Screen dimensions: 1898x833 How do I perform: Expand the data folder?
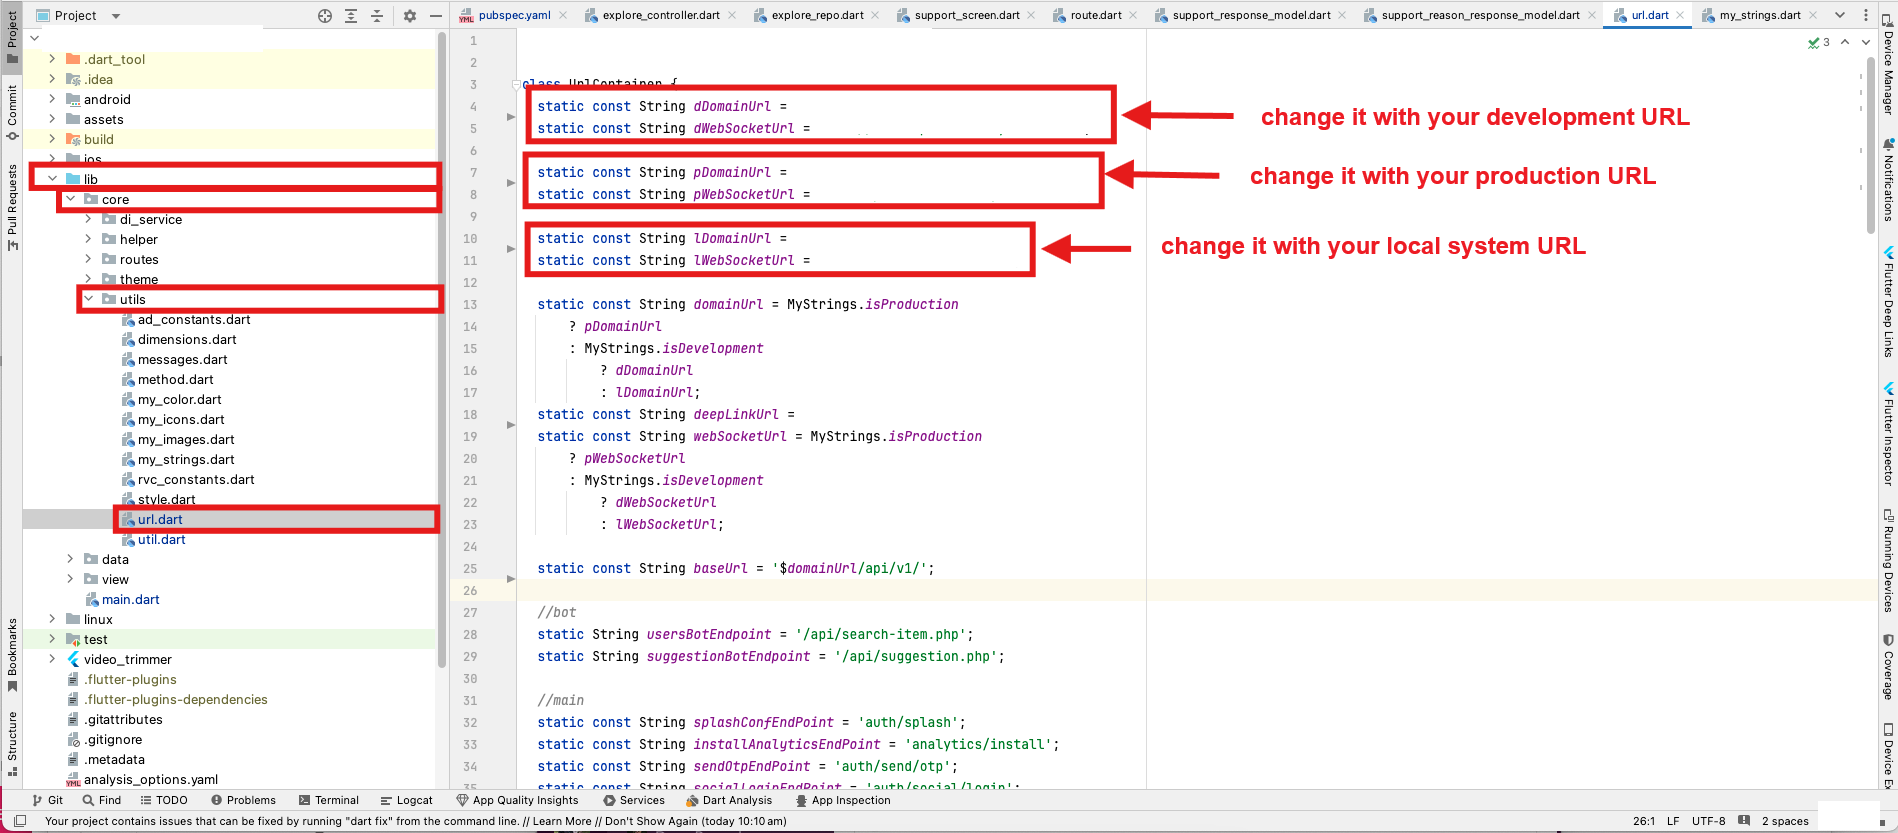(x=70, y=559)
